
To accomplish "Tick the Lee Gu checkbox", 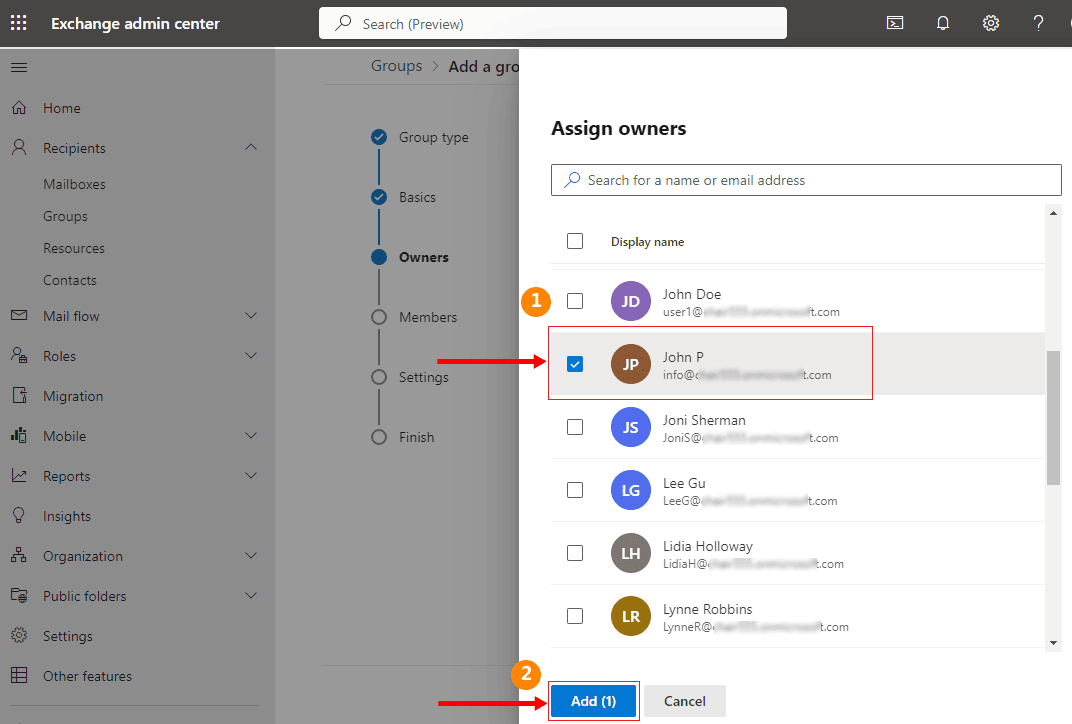I will tap(575, 490).
